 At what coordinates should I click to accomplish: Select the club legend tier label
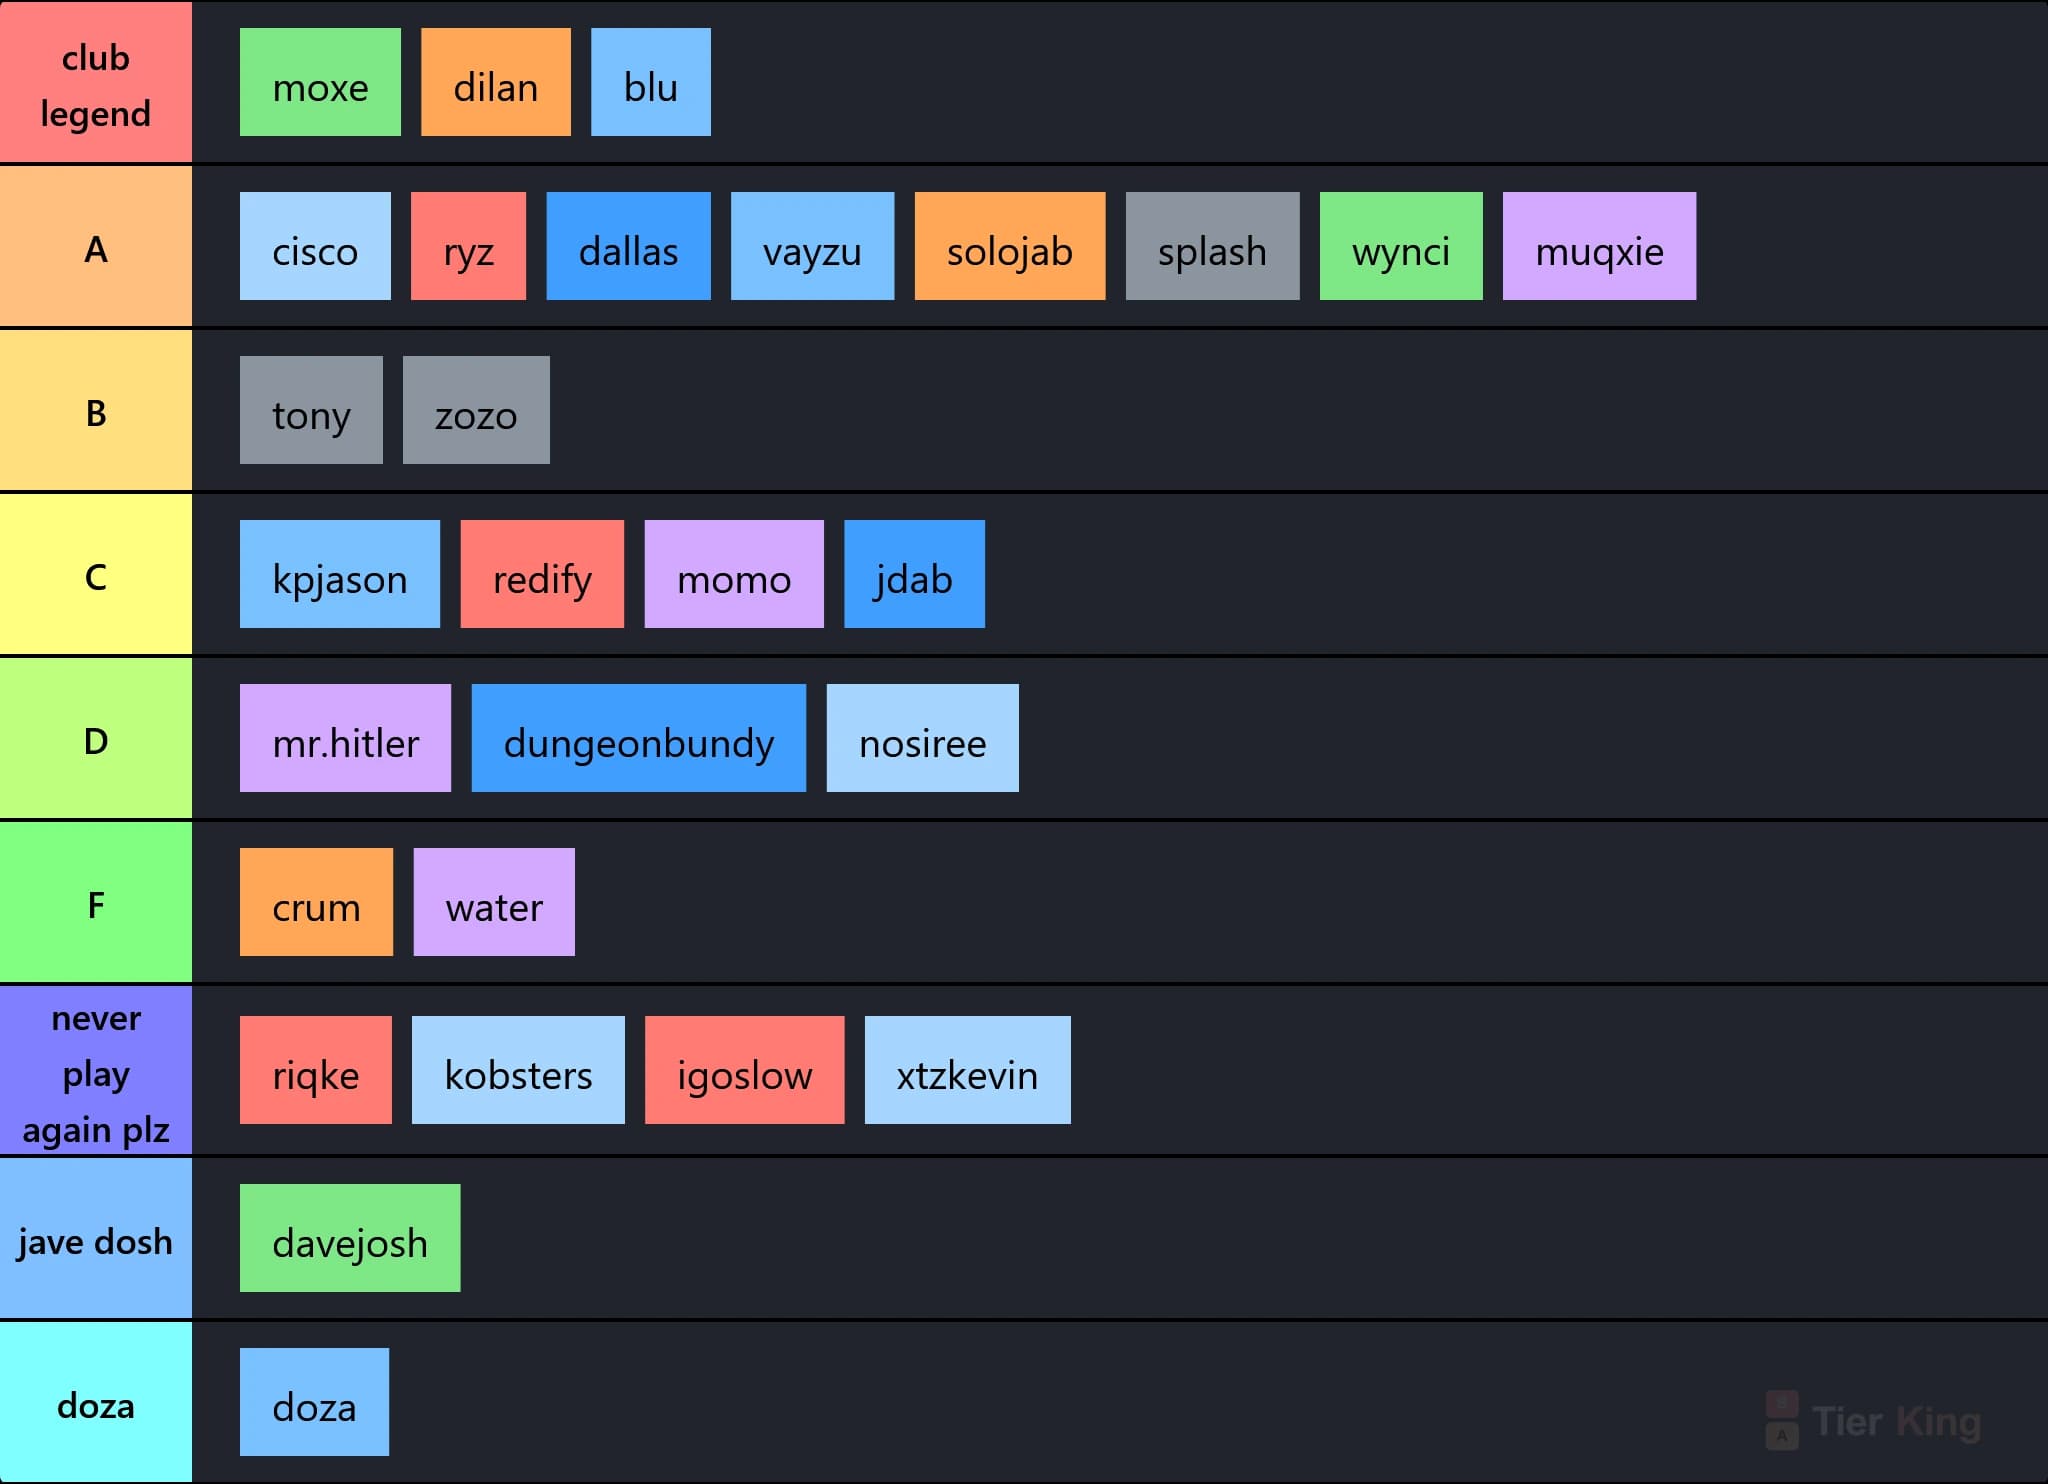tap(96, 82)
